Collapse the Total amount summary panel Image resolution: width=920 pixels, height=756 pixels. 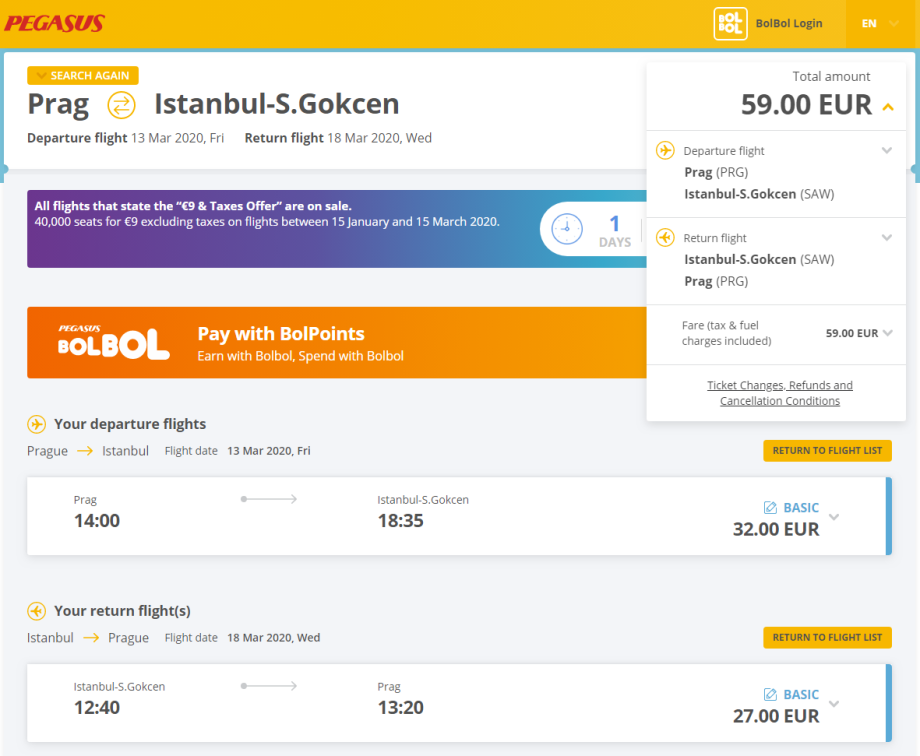(x=888, y=106)
